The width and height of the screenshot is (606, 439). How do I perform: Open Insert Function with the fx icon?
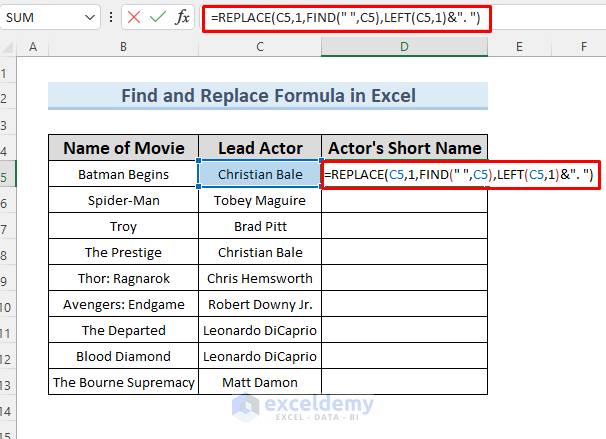point(181,18)
